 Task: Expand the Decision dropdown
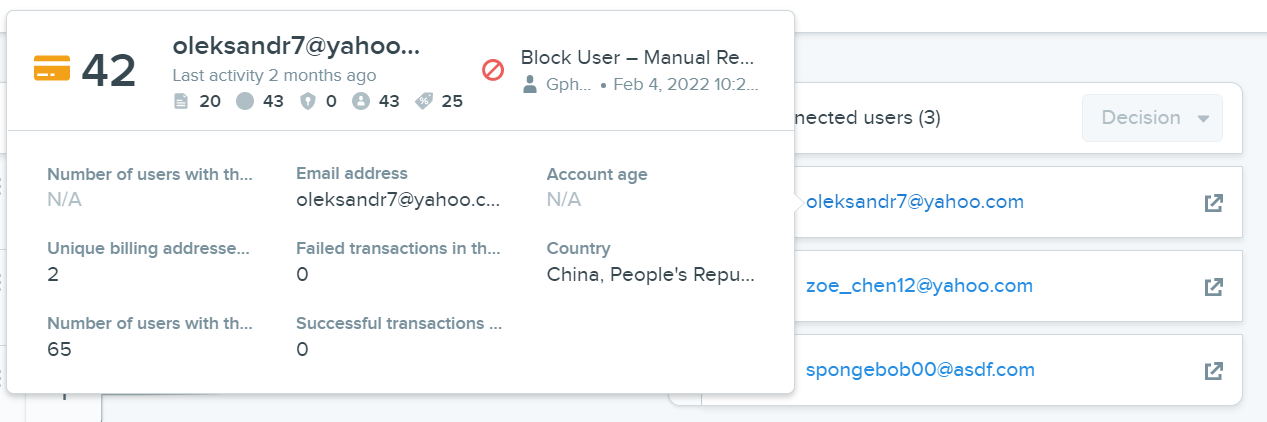tap(1152, 118)
